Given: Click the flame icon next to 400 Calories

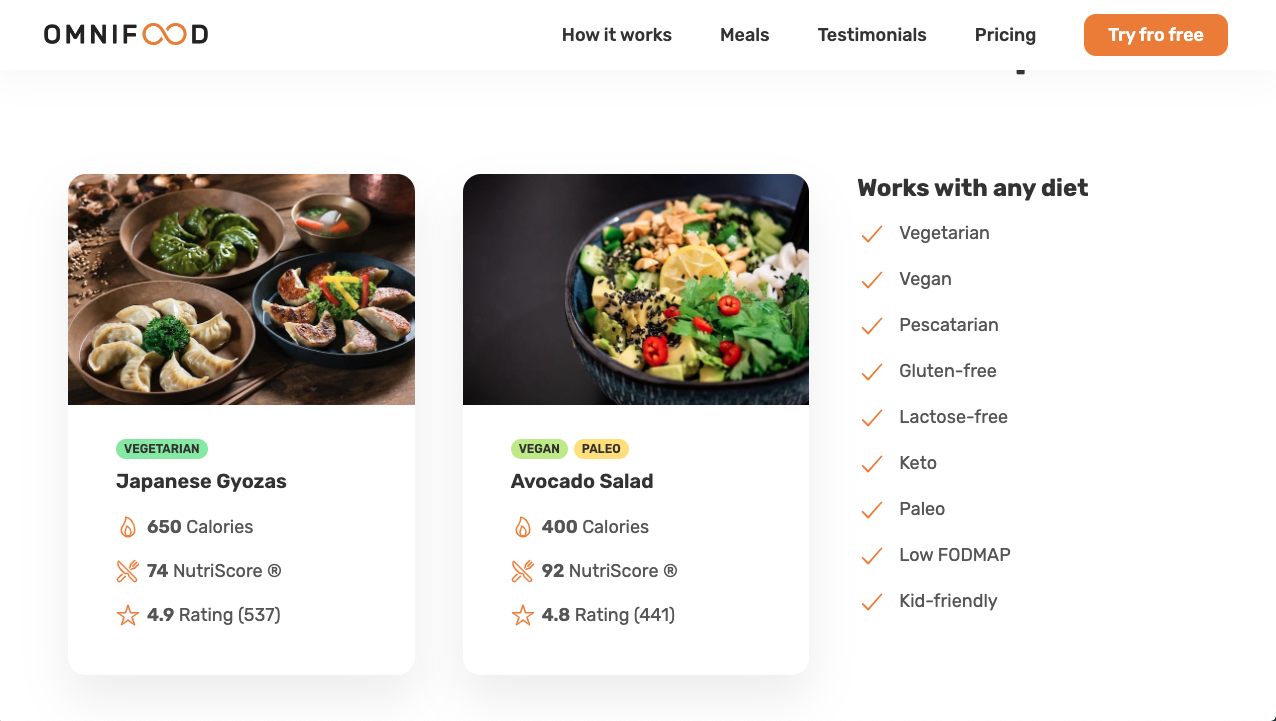Looking at the screenshot, I should tap(523, 526).
